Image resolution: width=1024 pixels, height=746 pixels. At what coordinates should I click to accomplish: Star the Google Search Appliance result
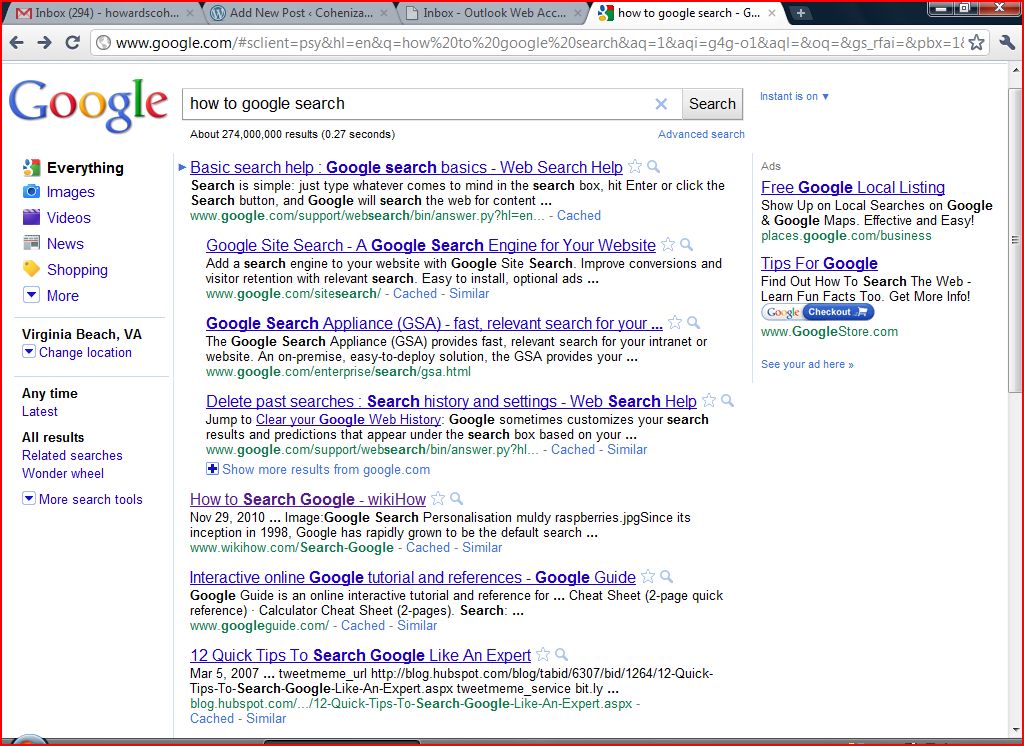[x=675, y=322]
